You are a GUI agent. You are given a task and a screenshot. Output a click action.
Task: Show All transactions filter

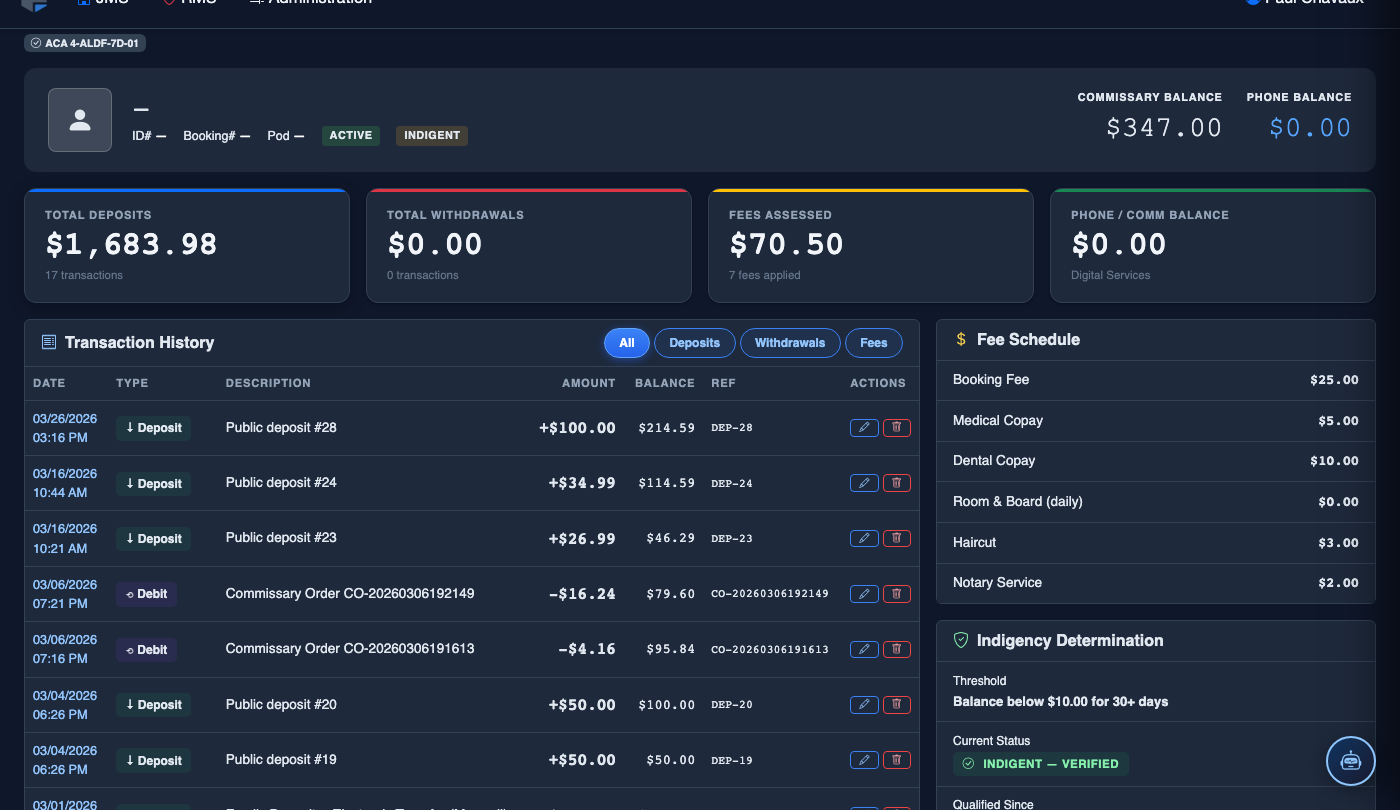point(627,343)
